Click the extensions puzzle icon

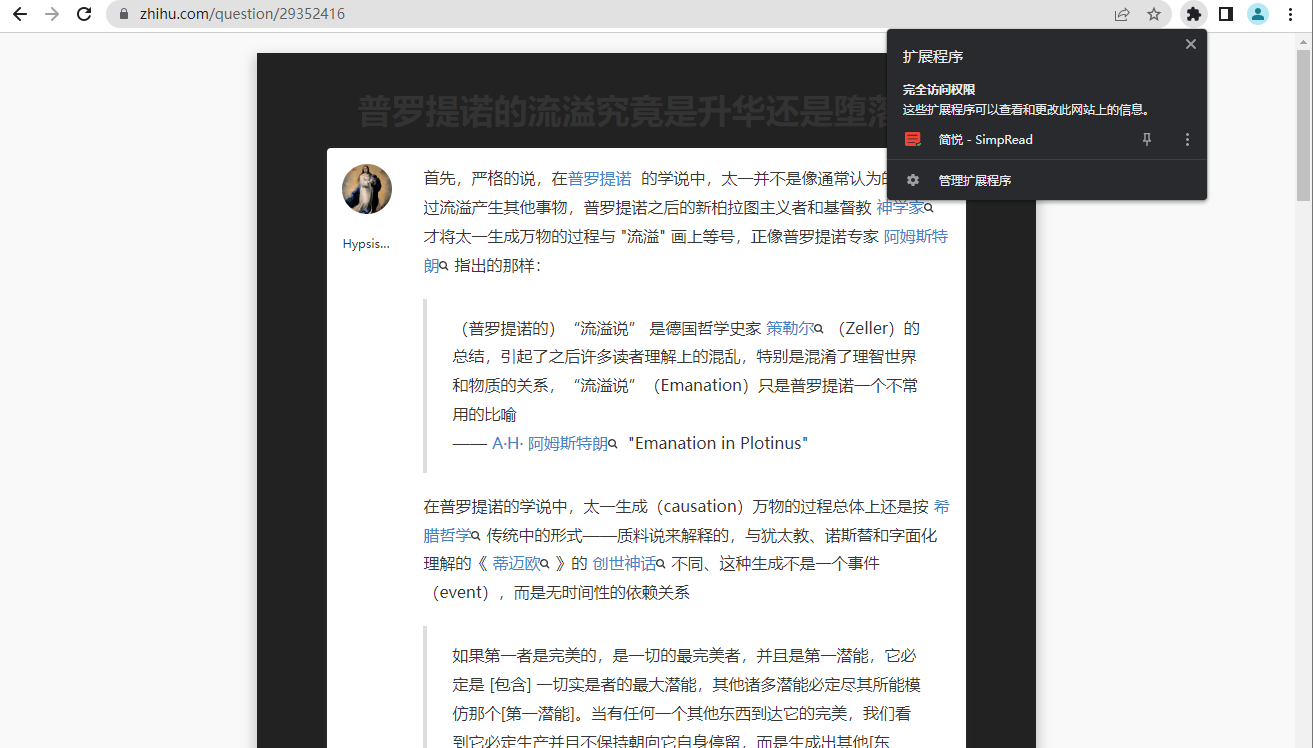coord(1193,14)
